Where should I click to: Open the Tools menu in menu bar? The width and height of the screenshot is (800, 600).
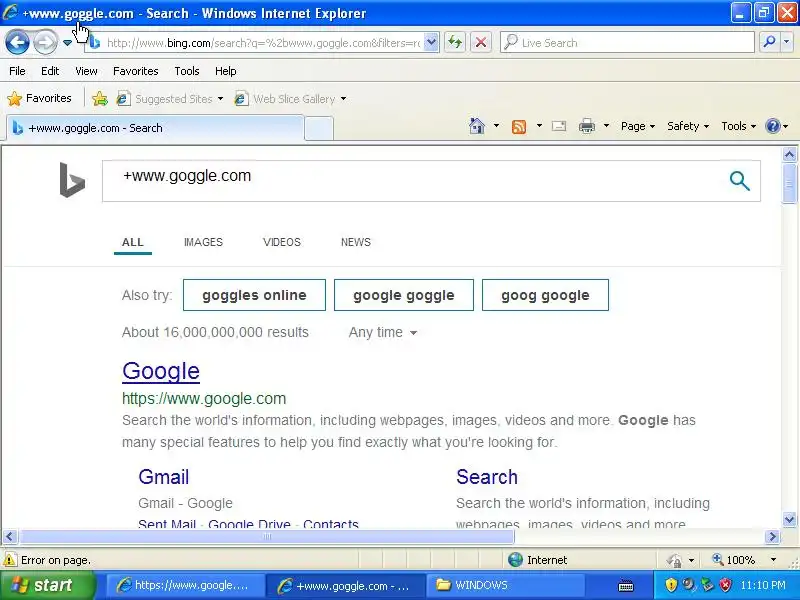point(187,71)
